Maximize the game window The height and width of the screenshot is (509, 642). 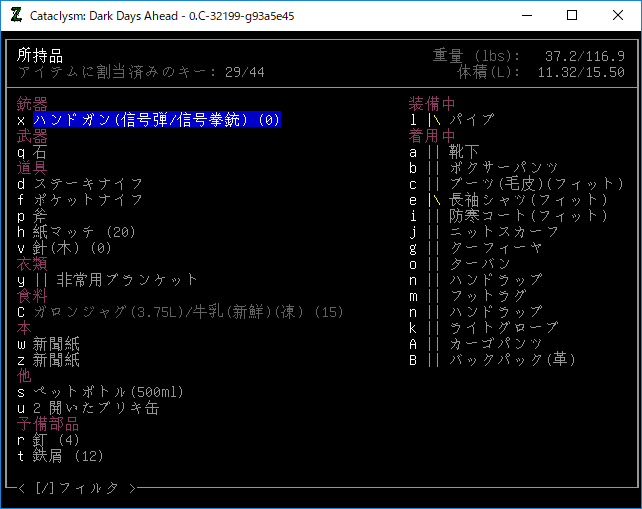pos(572,16)
